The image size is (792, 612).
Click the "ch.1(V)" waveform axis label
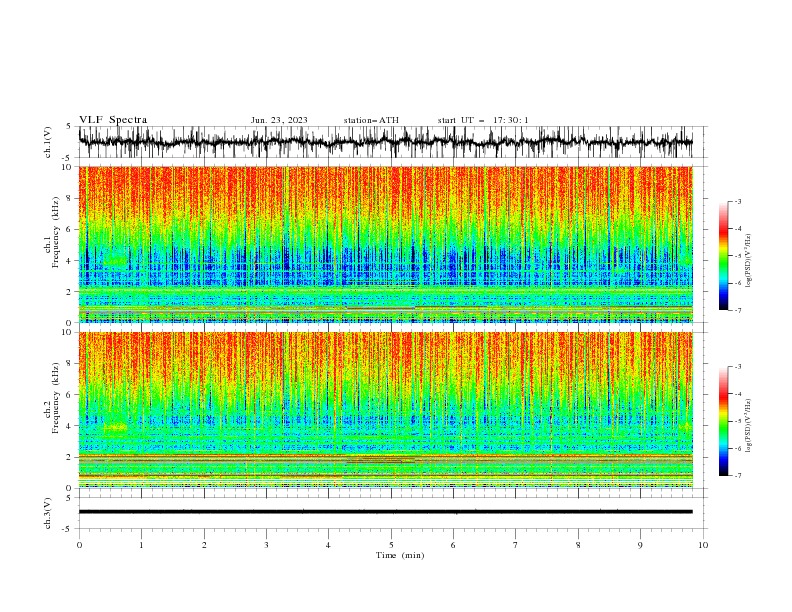click(x=48, y=142)
